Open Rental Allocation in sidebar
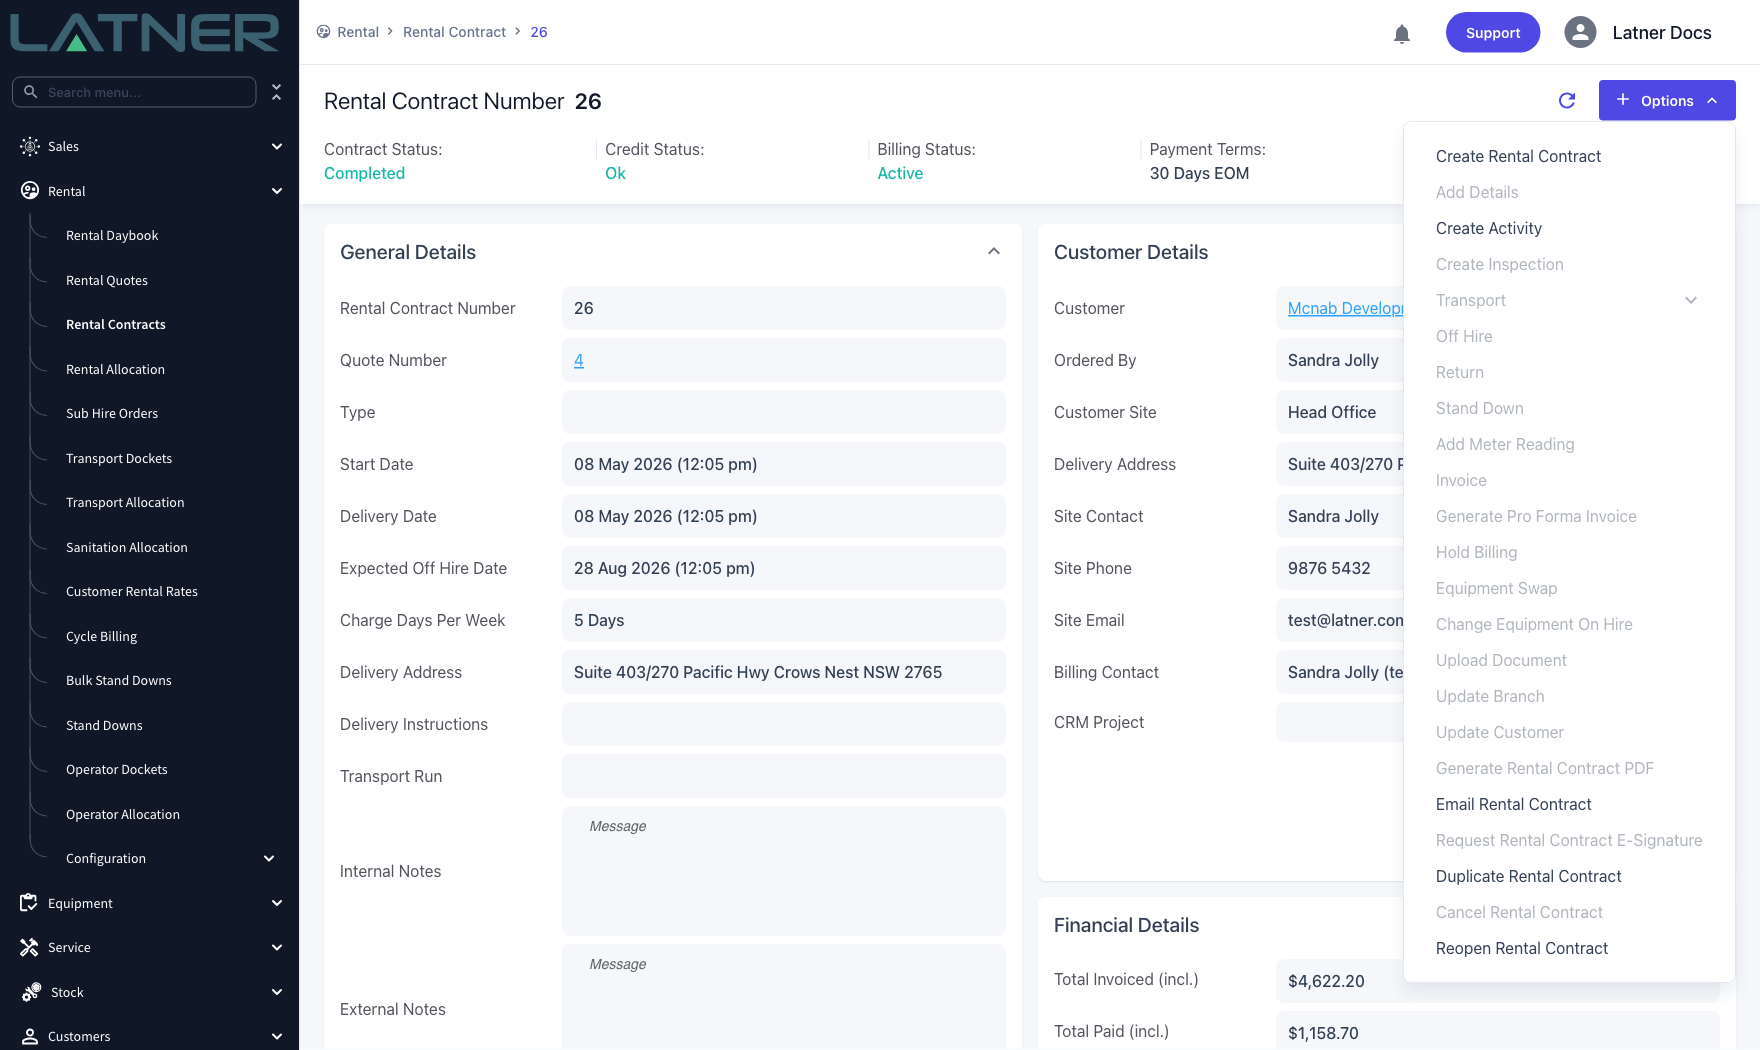This screenshot has height=1050, width=1760. [x=115, y=369]
